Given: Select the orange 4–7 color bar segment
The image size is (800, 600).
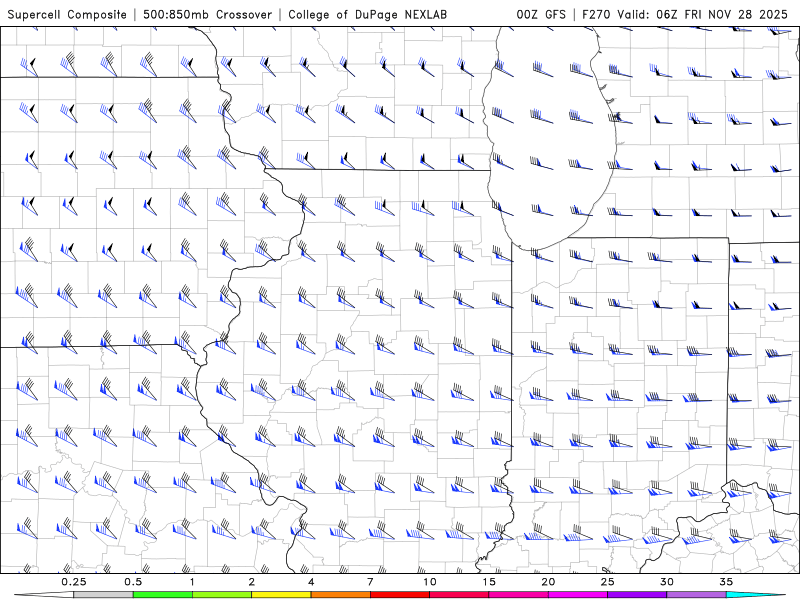Looking at the screenshot, I should 341,595.
